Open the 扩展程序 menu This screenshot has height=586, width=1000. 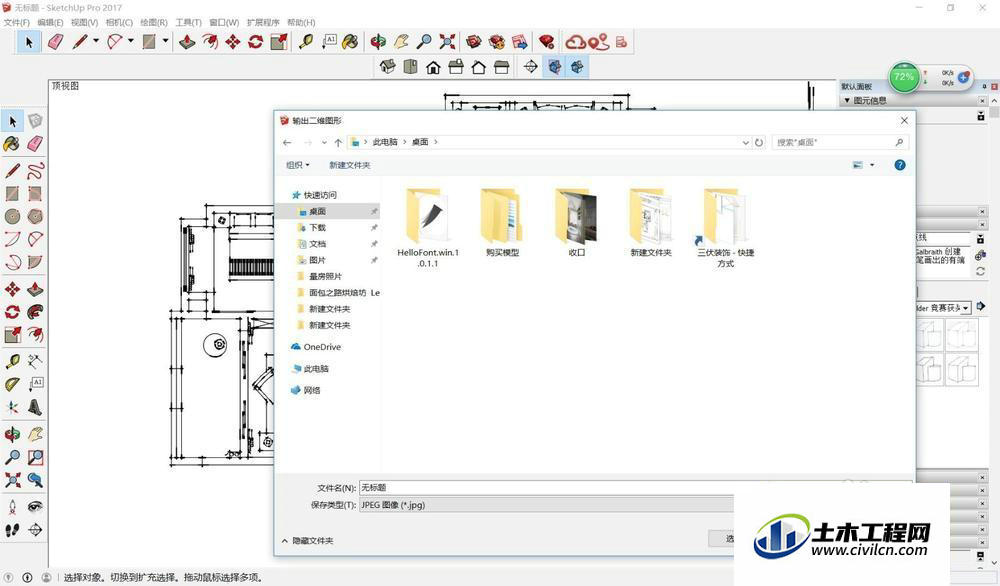click(x=263, y=22)
